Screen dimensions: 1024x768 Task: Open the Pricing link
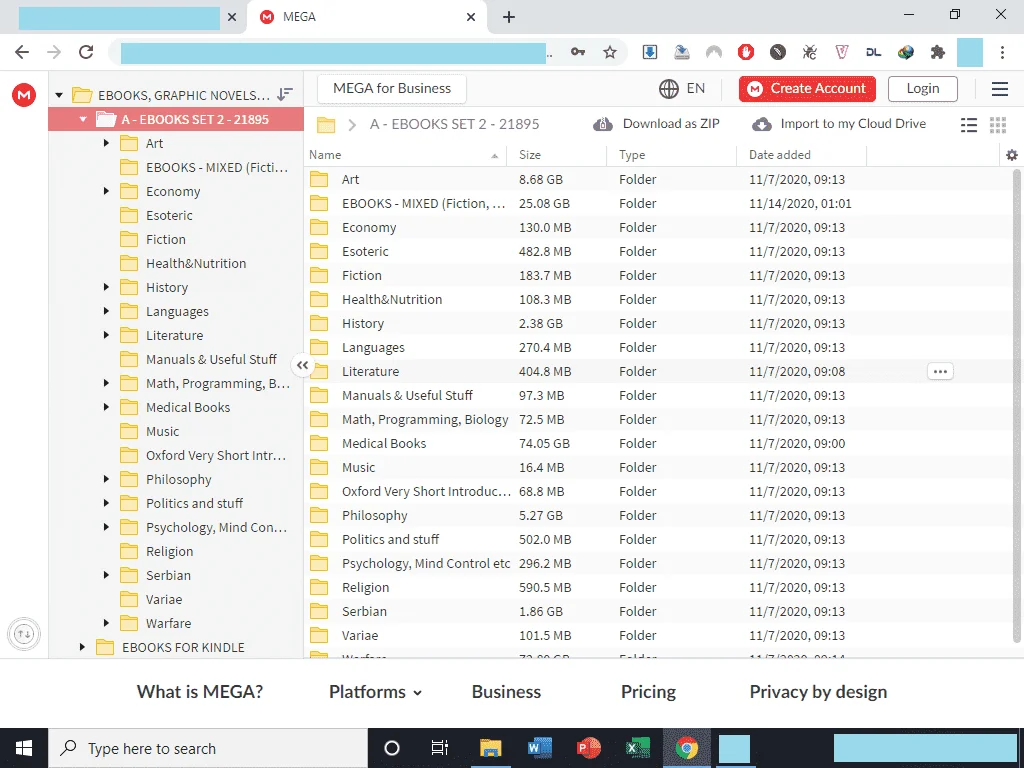coord(648,692)
